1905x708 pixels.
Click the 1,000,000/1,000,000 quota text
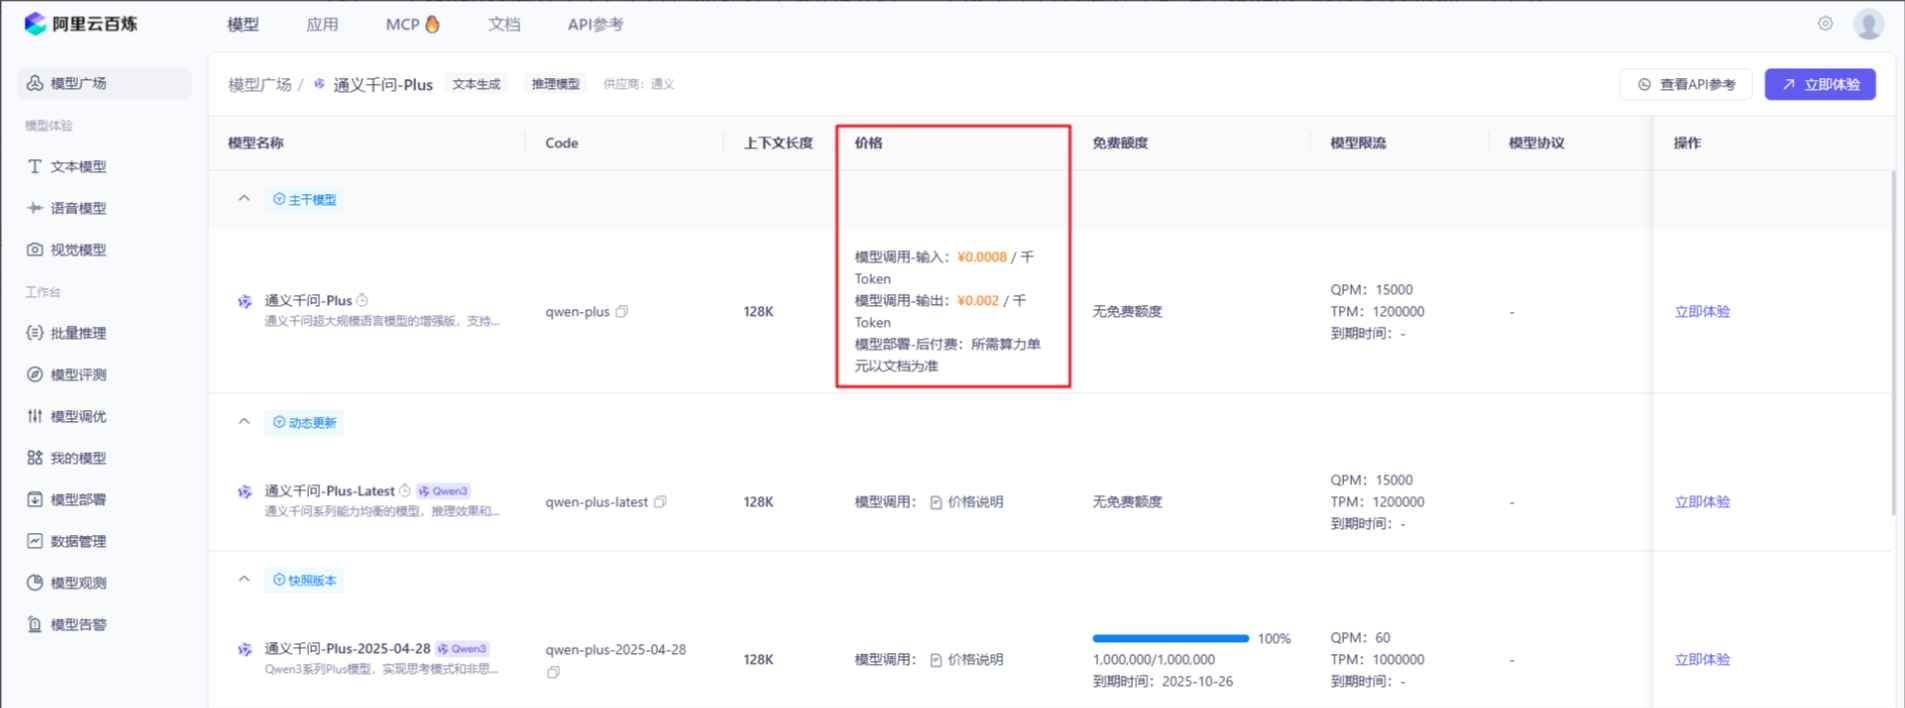1154,660
